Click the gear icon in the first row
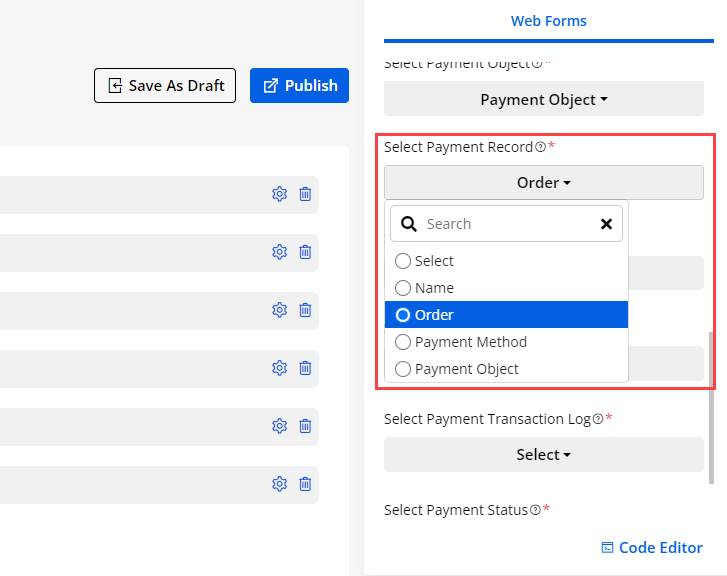Image resolution: width=727 pixels, height=576 pixels. [279, 194]
